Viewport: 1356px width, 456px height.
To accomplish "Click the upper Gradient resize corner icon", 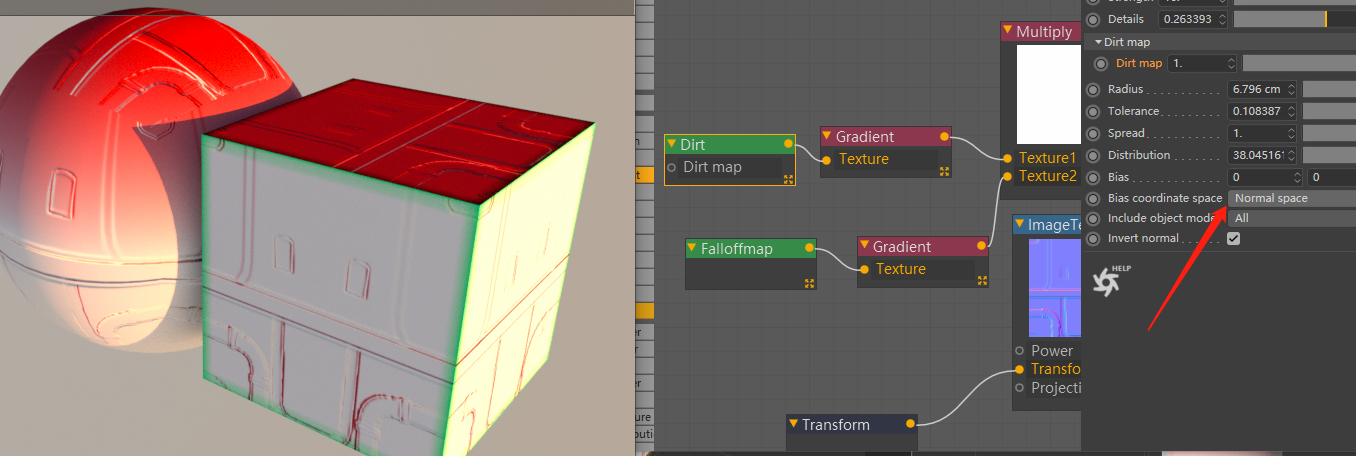I will [943, 172].
